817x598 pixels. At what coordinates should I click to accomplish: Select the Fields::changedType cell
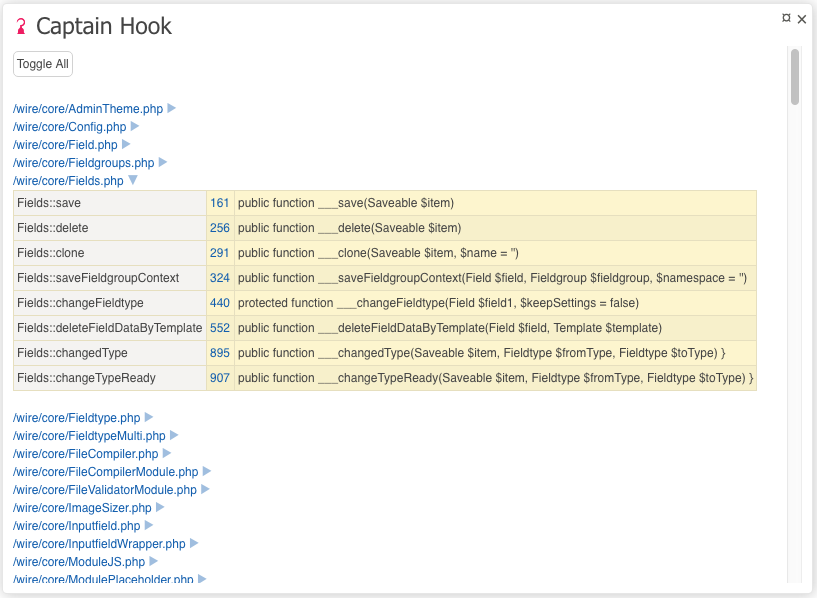coord(110,353)
